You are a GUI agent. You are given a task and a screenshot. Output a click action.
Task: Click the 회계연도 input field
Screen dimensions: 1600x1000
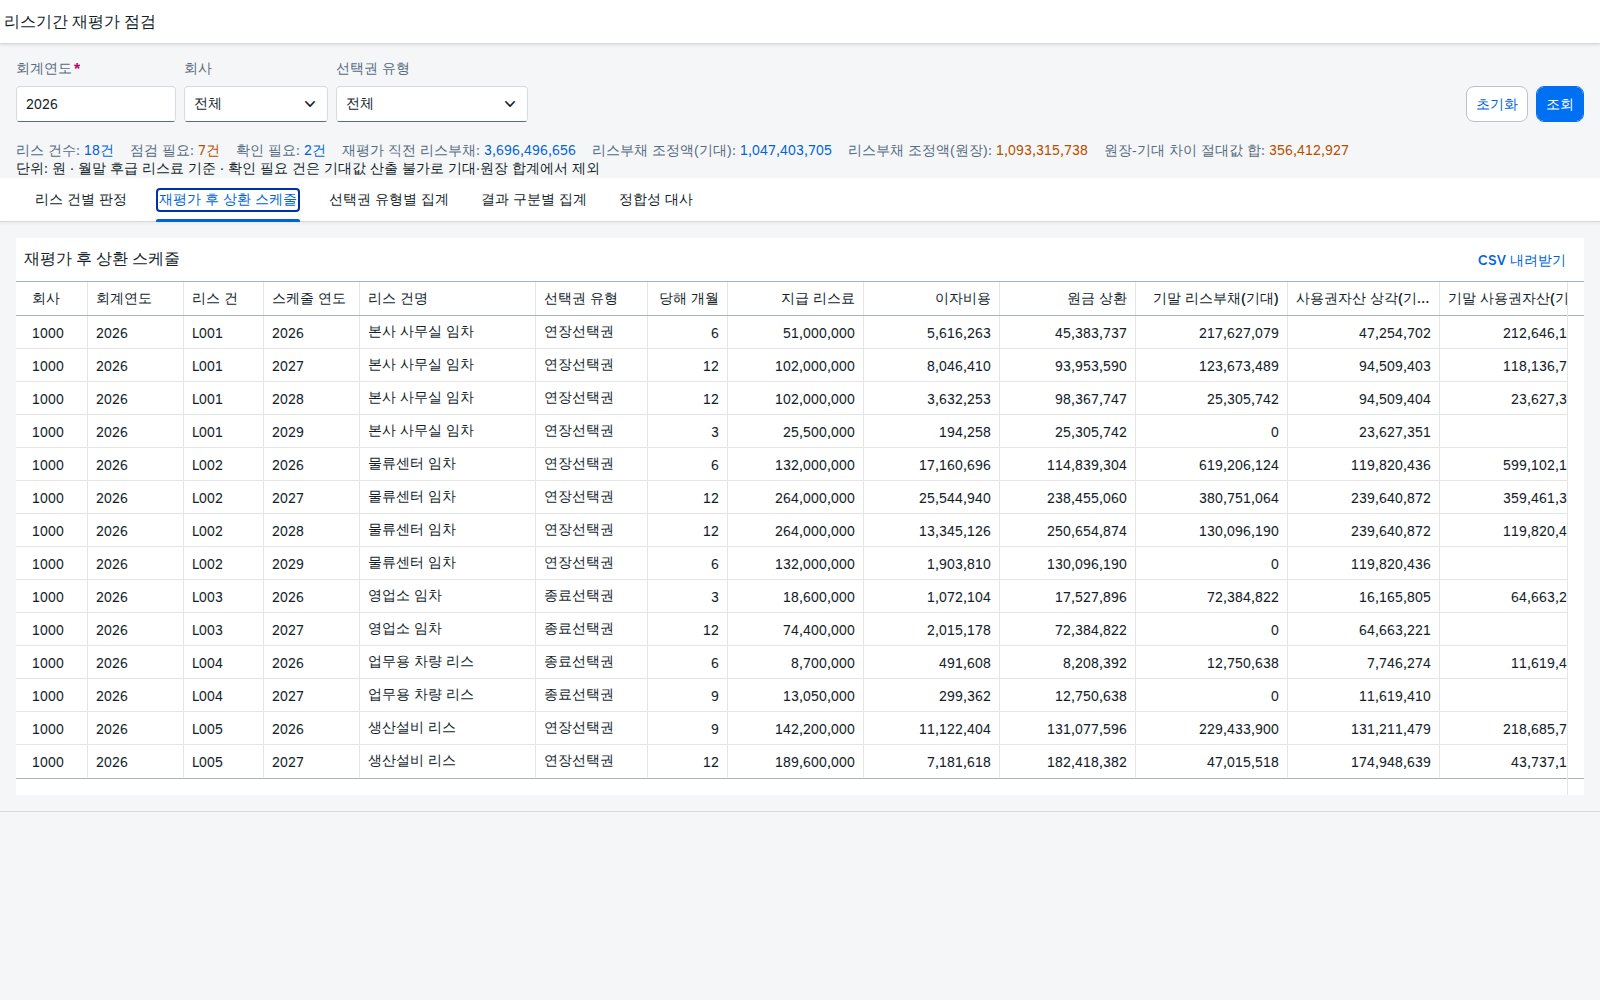(x=96, y=104)
